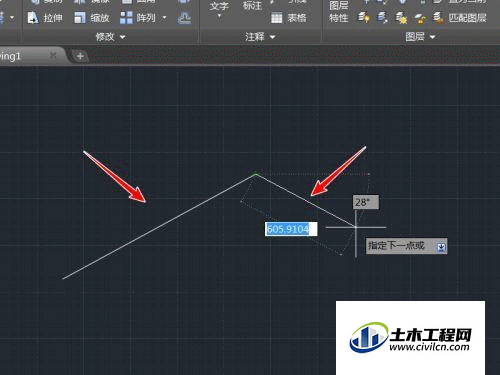Open 图层特性 (Layer Properties)

(x=339, y=11)
